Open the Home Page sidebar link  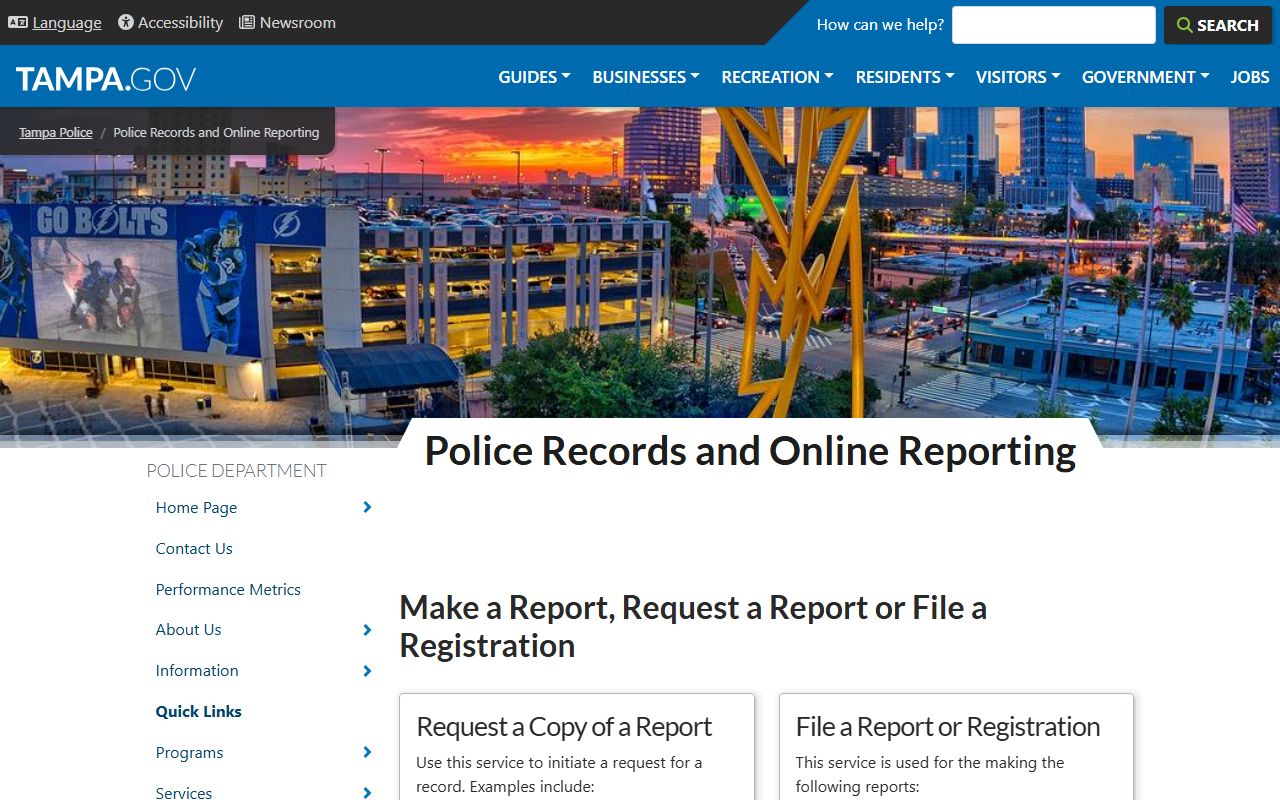(x=196, y=508)
